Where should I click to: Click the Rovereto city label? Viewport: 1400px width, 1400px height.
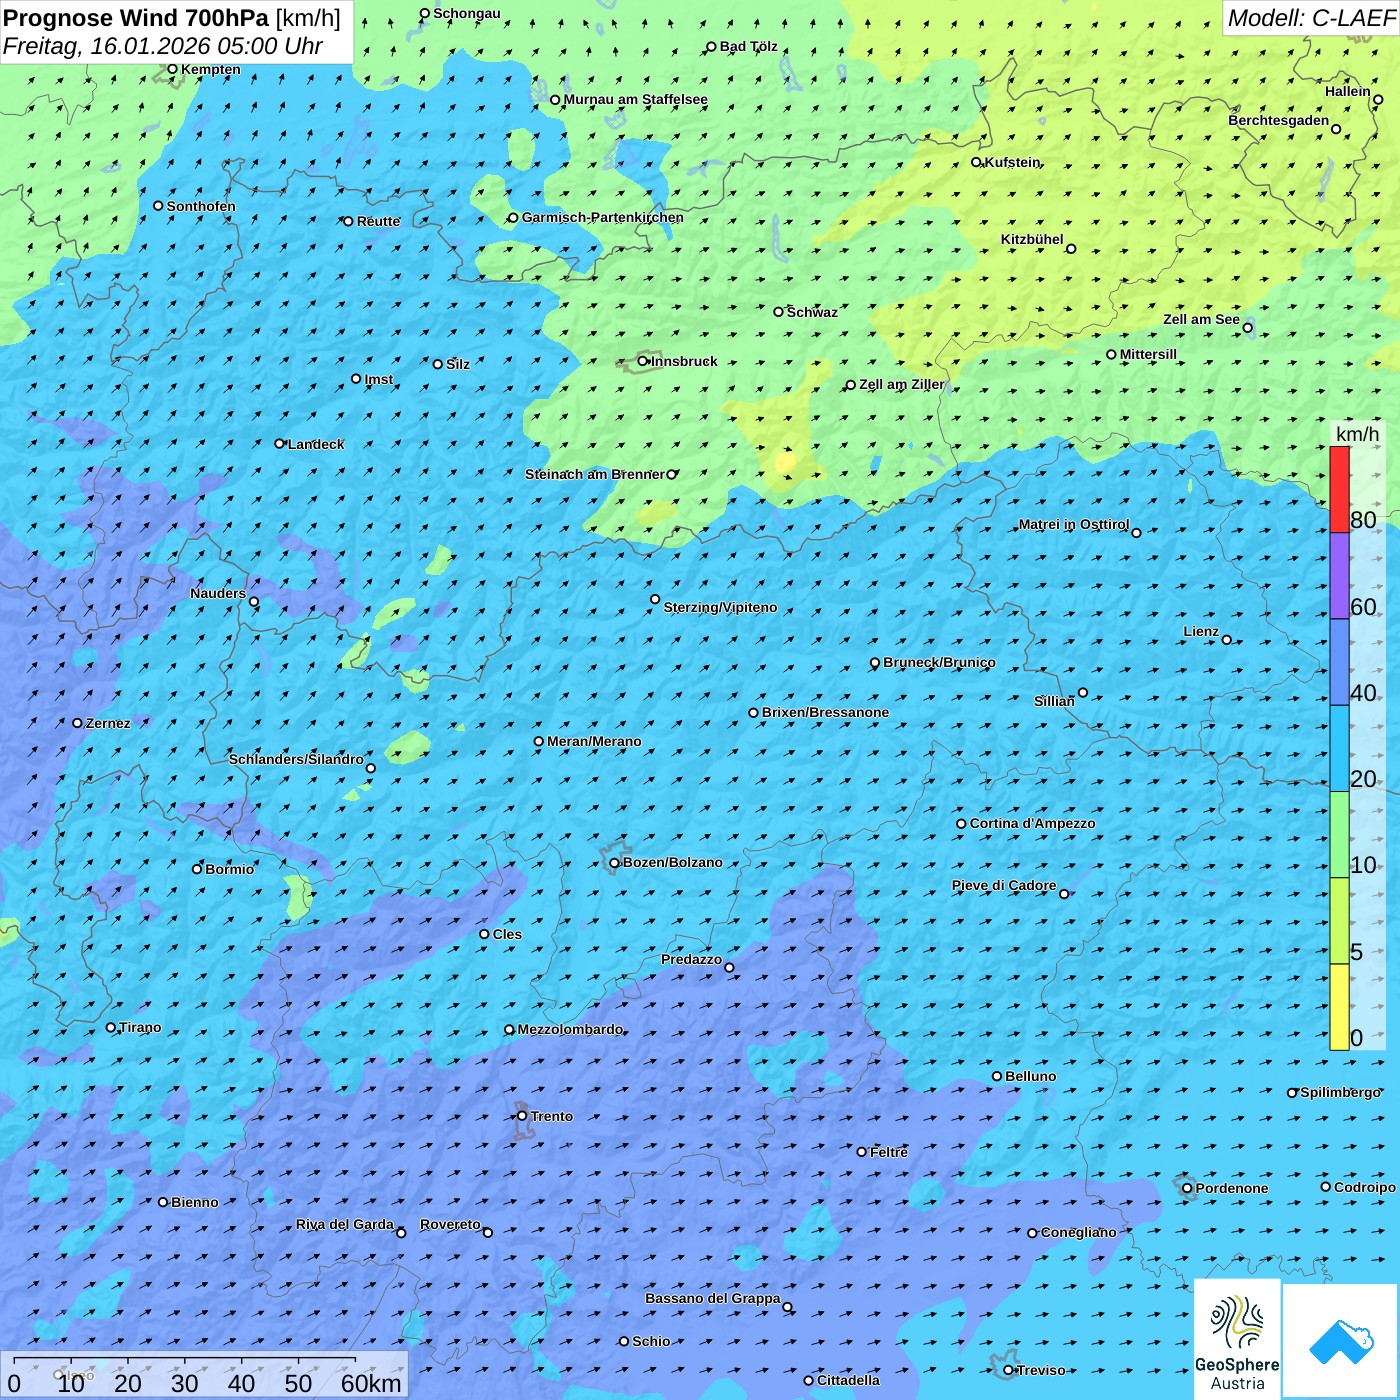tap(450, 1224)
